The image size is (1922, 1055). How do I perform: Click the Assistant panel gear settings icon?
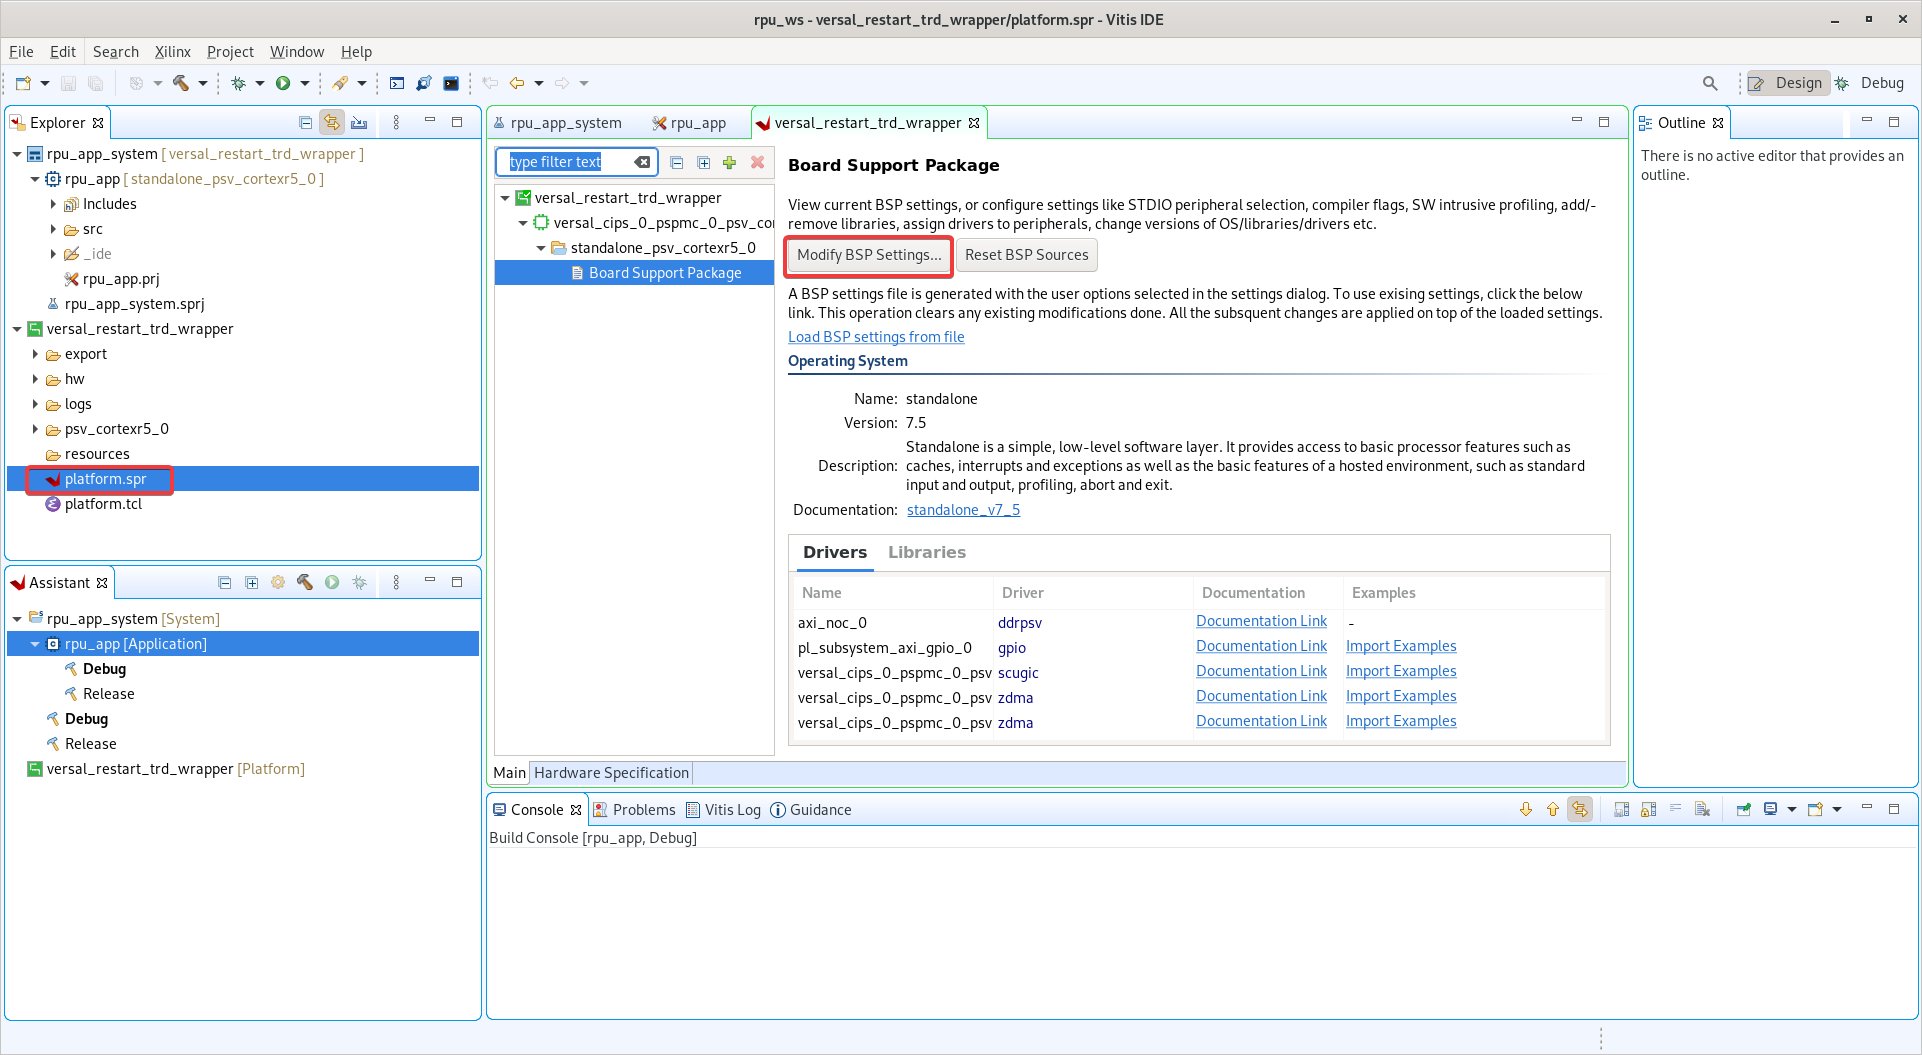click(278, 582)
